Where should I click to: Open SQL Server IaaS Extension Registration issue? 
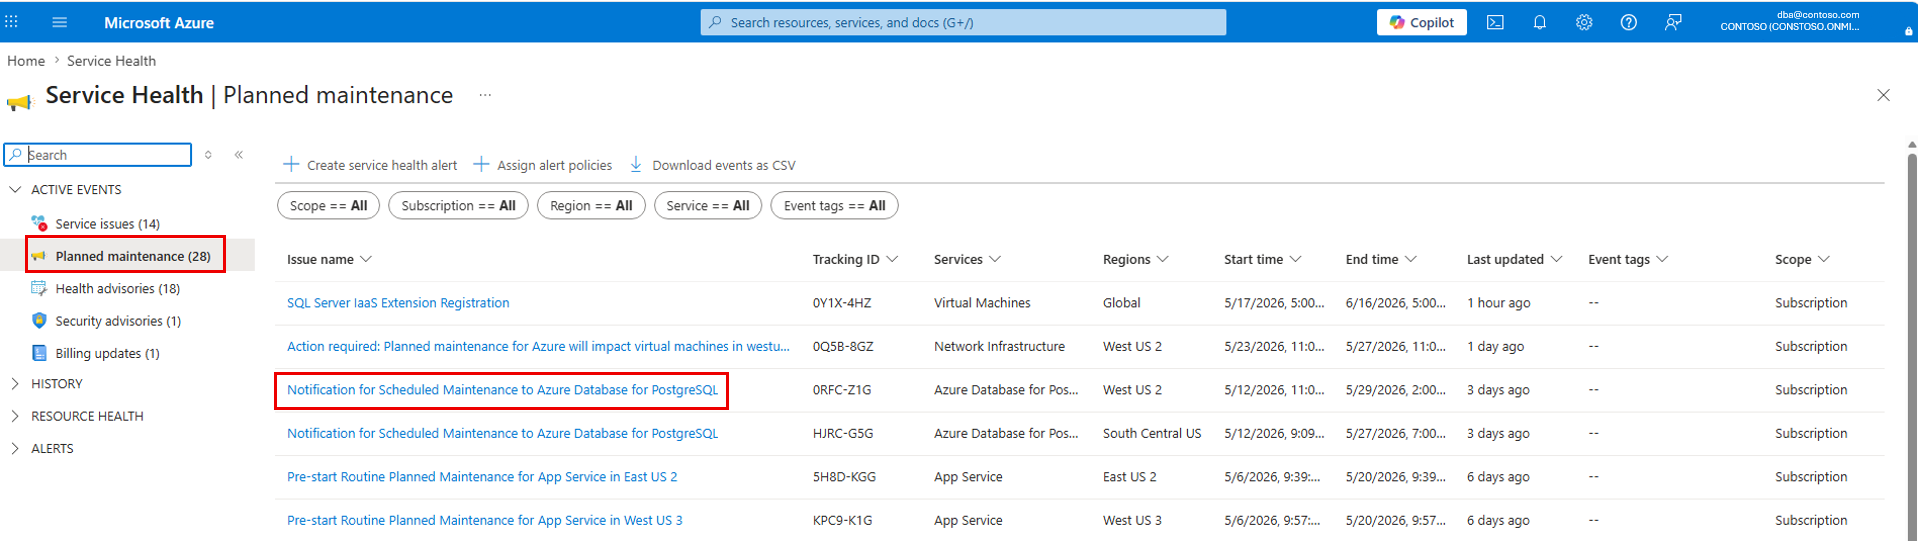398,303
